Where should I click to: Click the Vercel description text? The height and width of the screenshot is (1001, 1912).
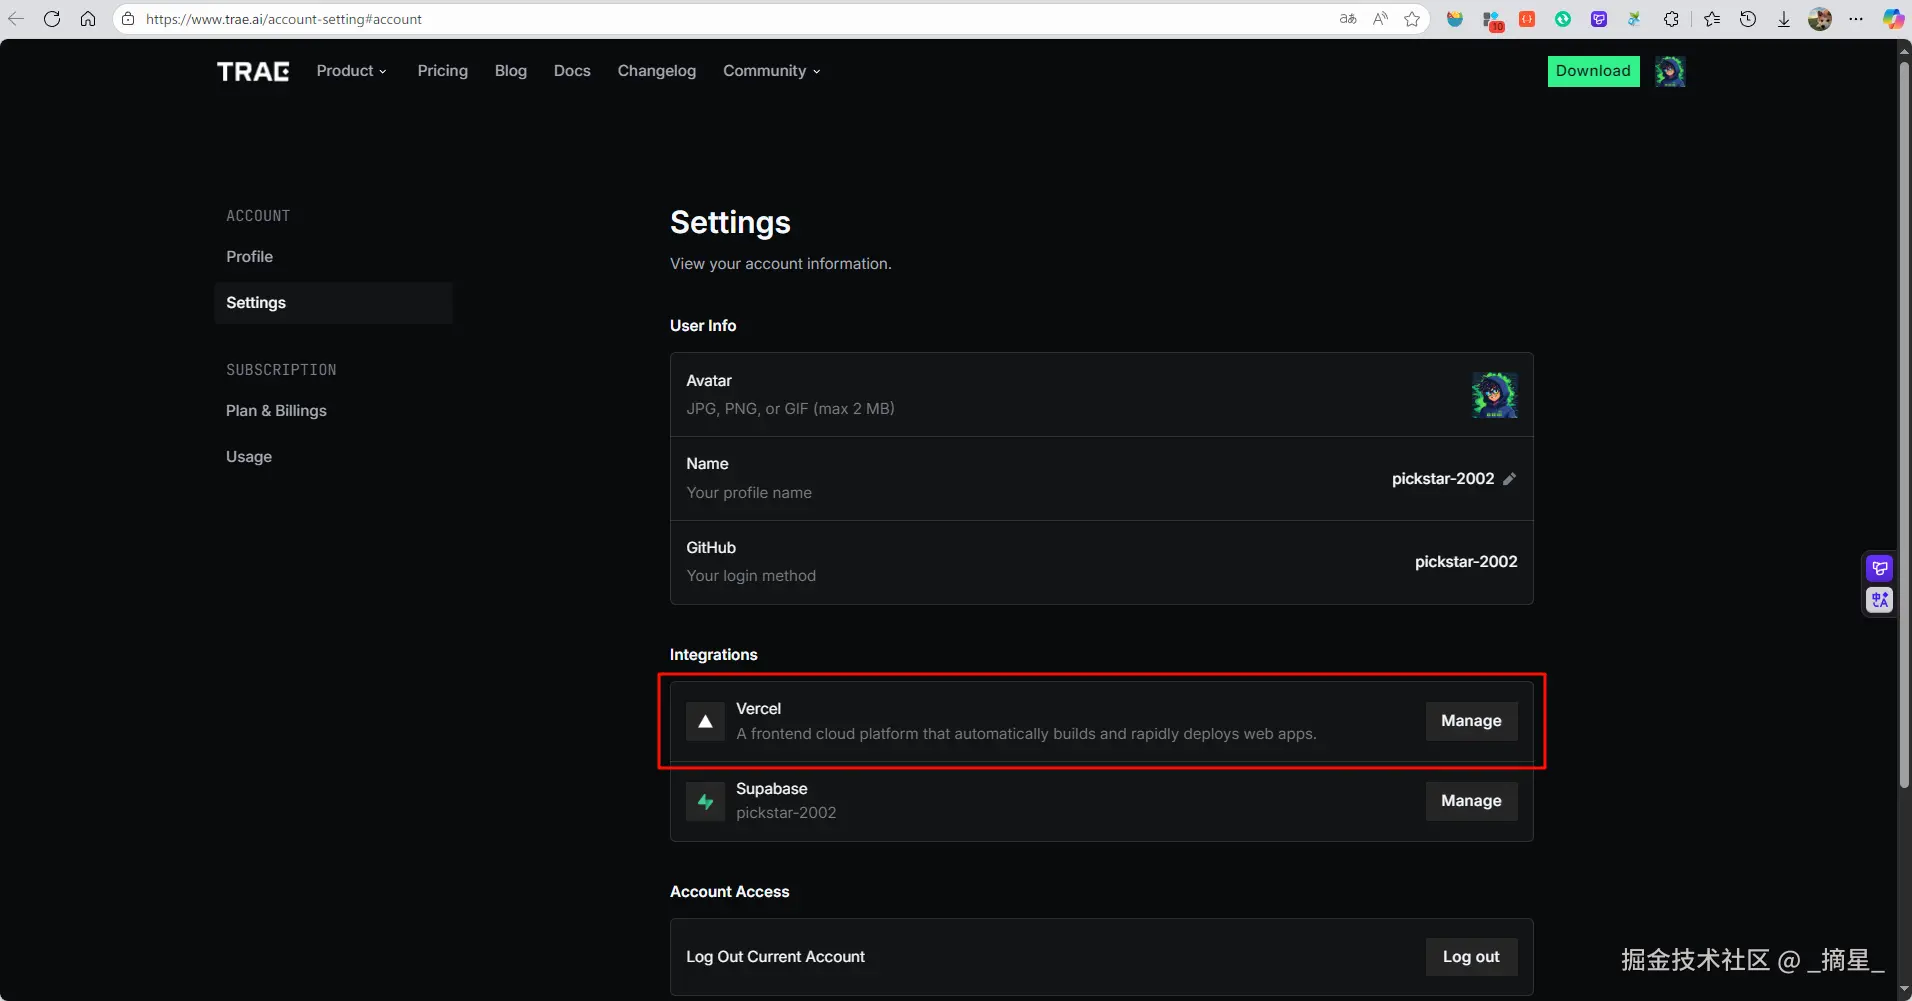coord(1026,734)
